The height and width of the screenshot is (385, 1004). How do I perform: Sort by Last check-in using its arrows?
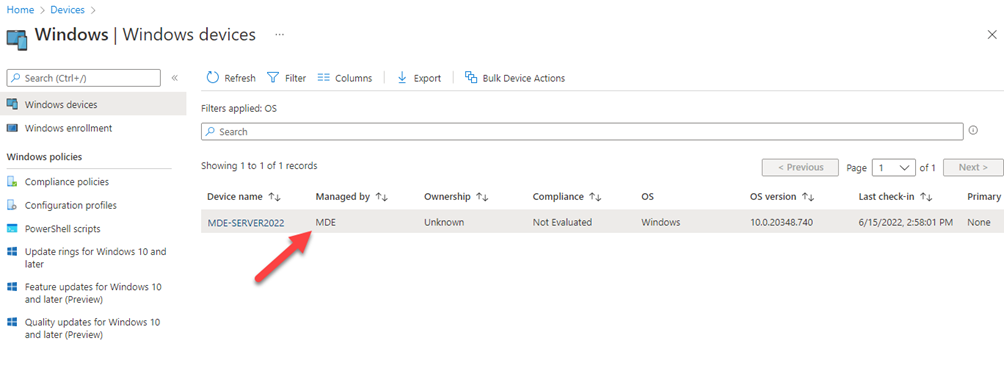point(926,197)
